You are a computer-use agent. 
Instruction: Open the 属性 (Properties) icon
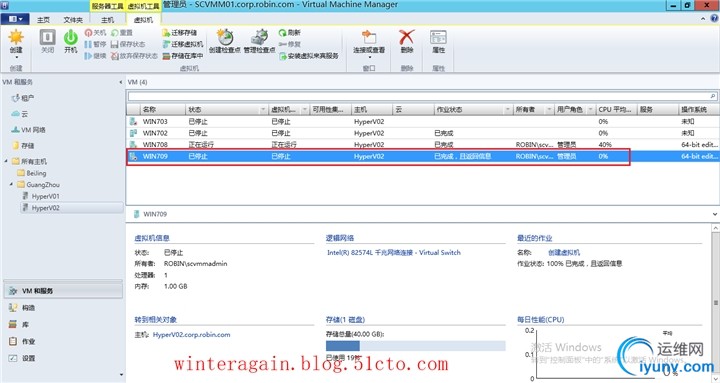(438, 38)
